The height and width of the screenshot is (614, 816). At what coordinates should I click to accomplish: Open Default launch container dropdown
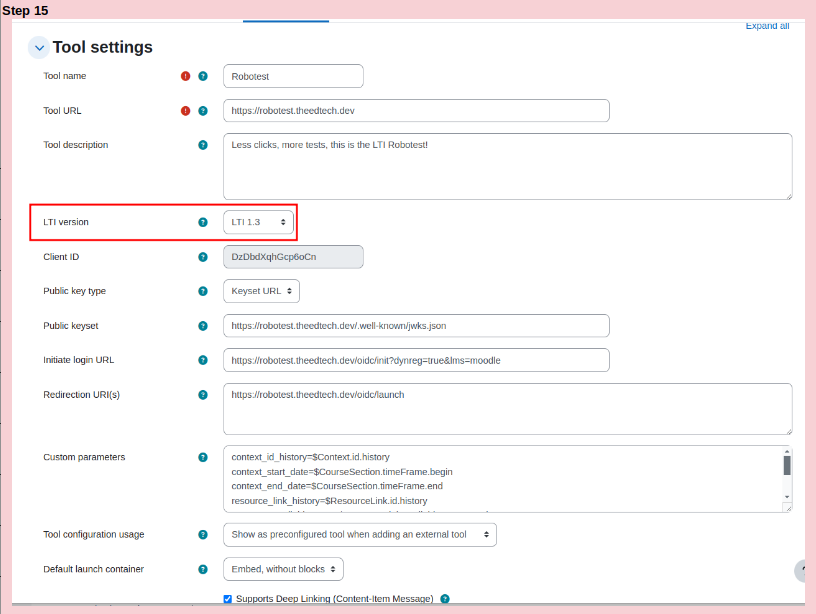tap(283, 569)
